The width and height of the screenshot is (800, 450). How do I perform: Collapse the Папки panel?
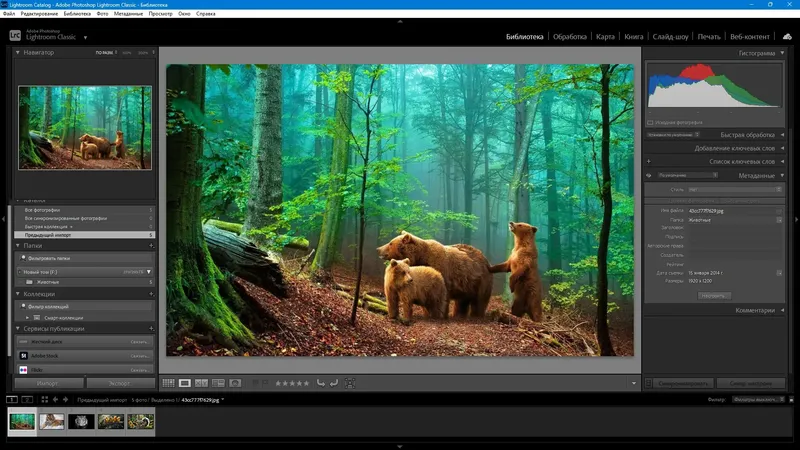click(x=17, y=245)
